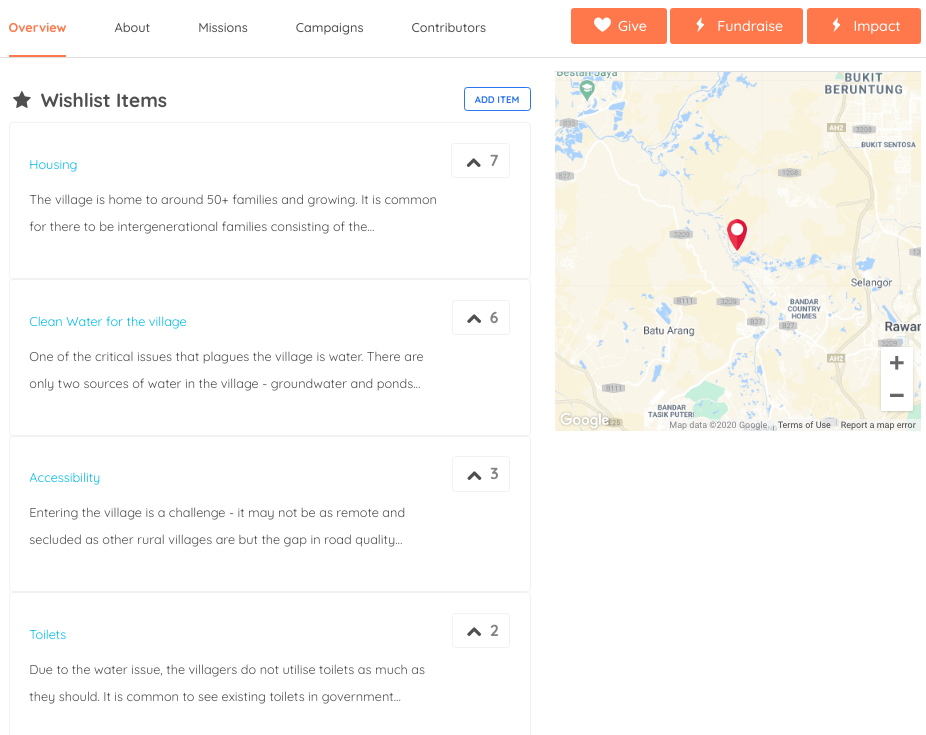This screenshot has height=735, width=926.
Task: Switch to the About tab
Action: (x=132, y=28)
